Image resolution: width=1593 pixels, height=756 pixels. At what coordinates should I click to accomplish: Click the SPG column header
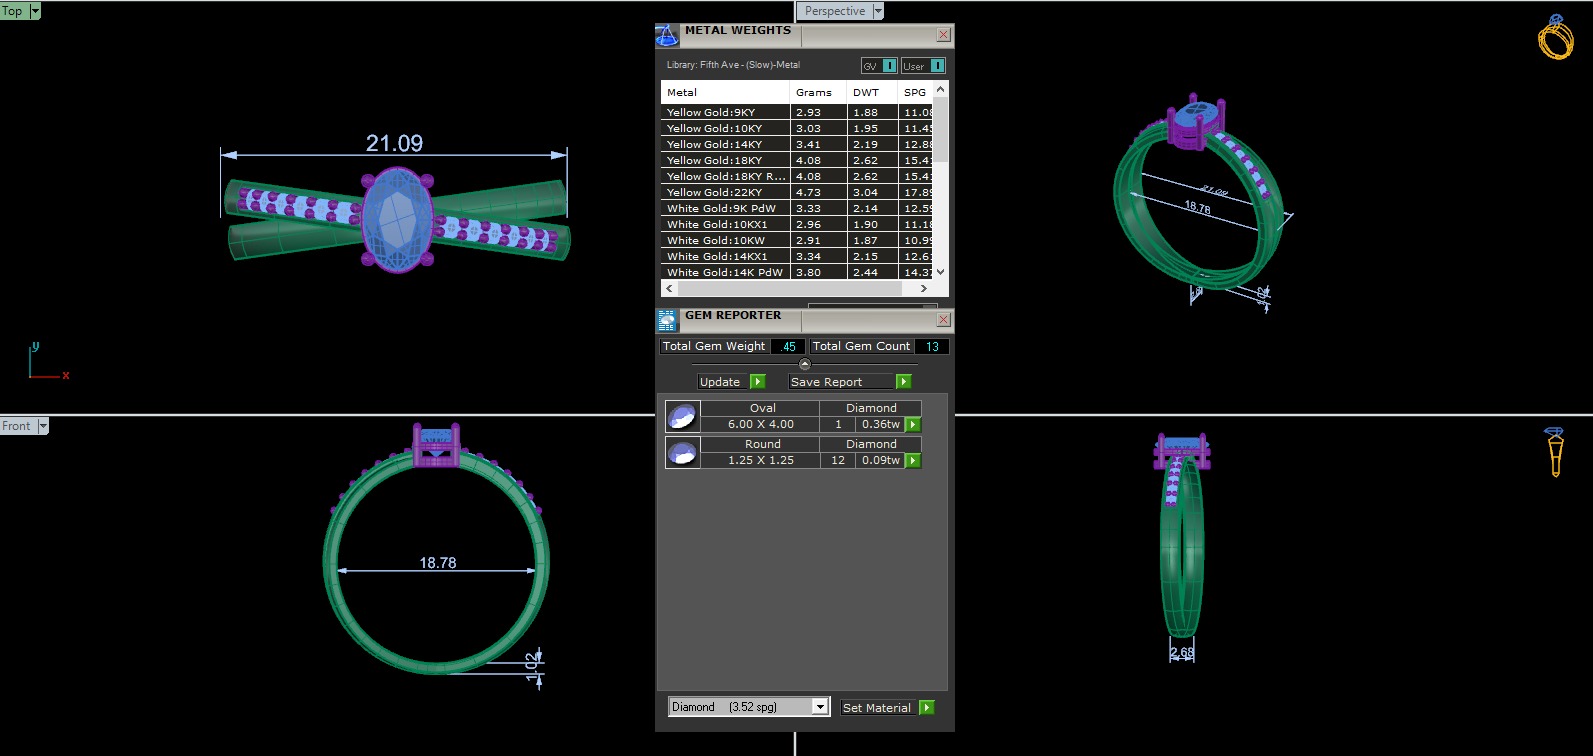pos(916,92)
